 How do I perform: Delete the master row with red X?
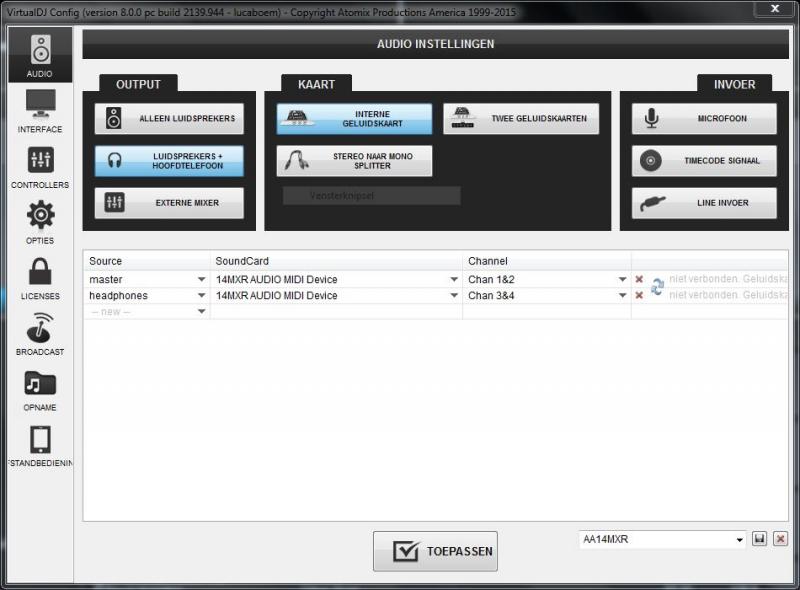coord(639,279)
